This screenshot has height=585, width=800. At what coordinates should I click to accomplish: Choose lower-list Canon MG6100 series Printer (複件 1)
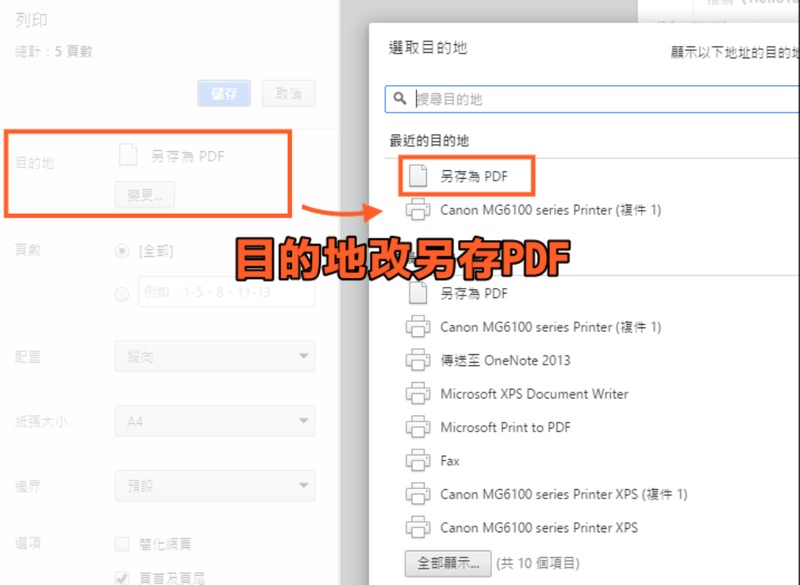(551, 327)
